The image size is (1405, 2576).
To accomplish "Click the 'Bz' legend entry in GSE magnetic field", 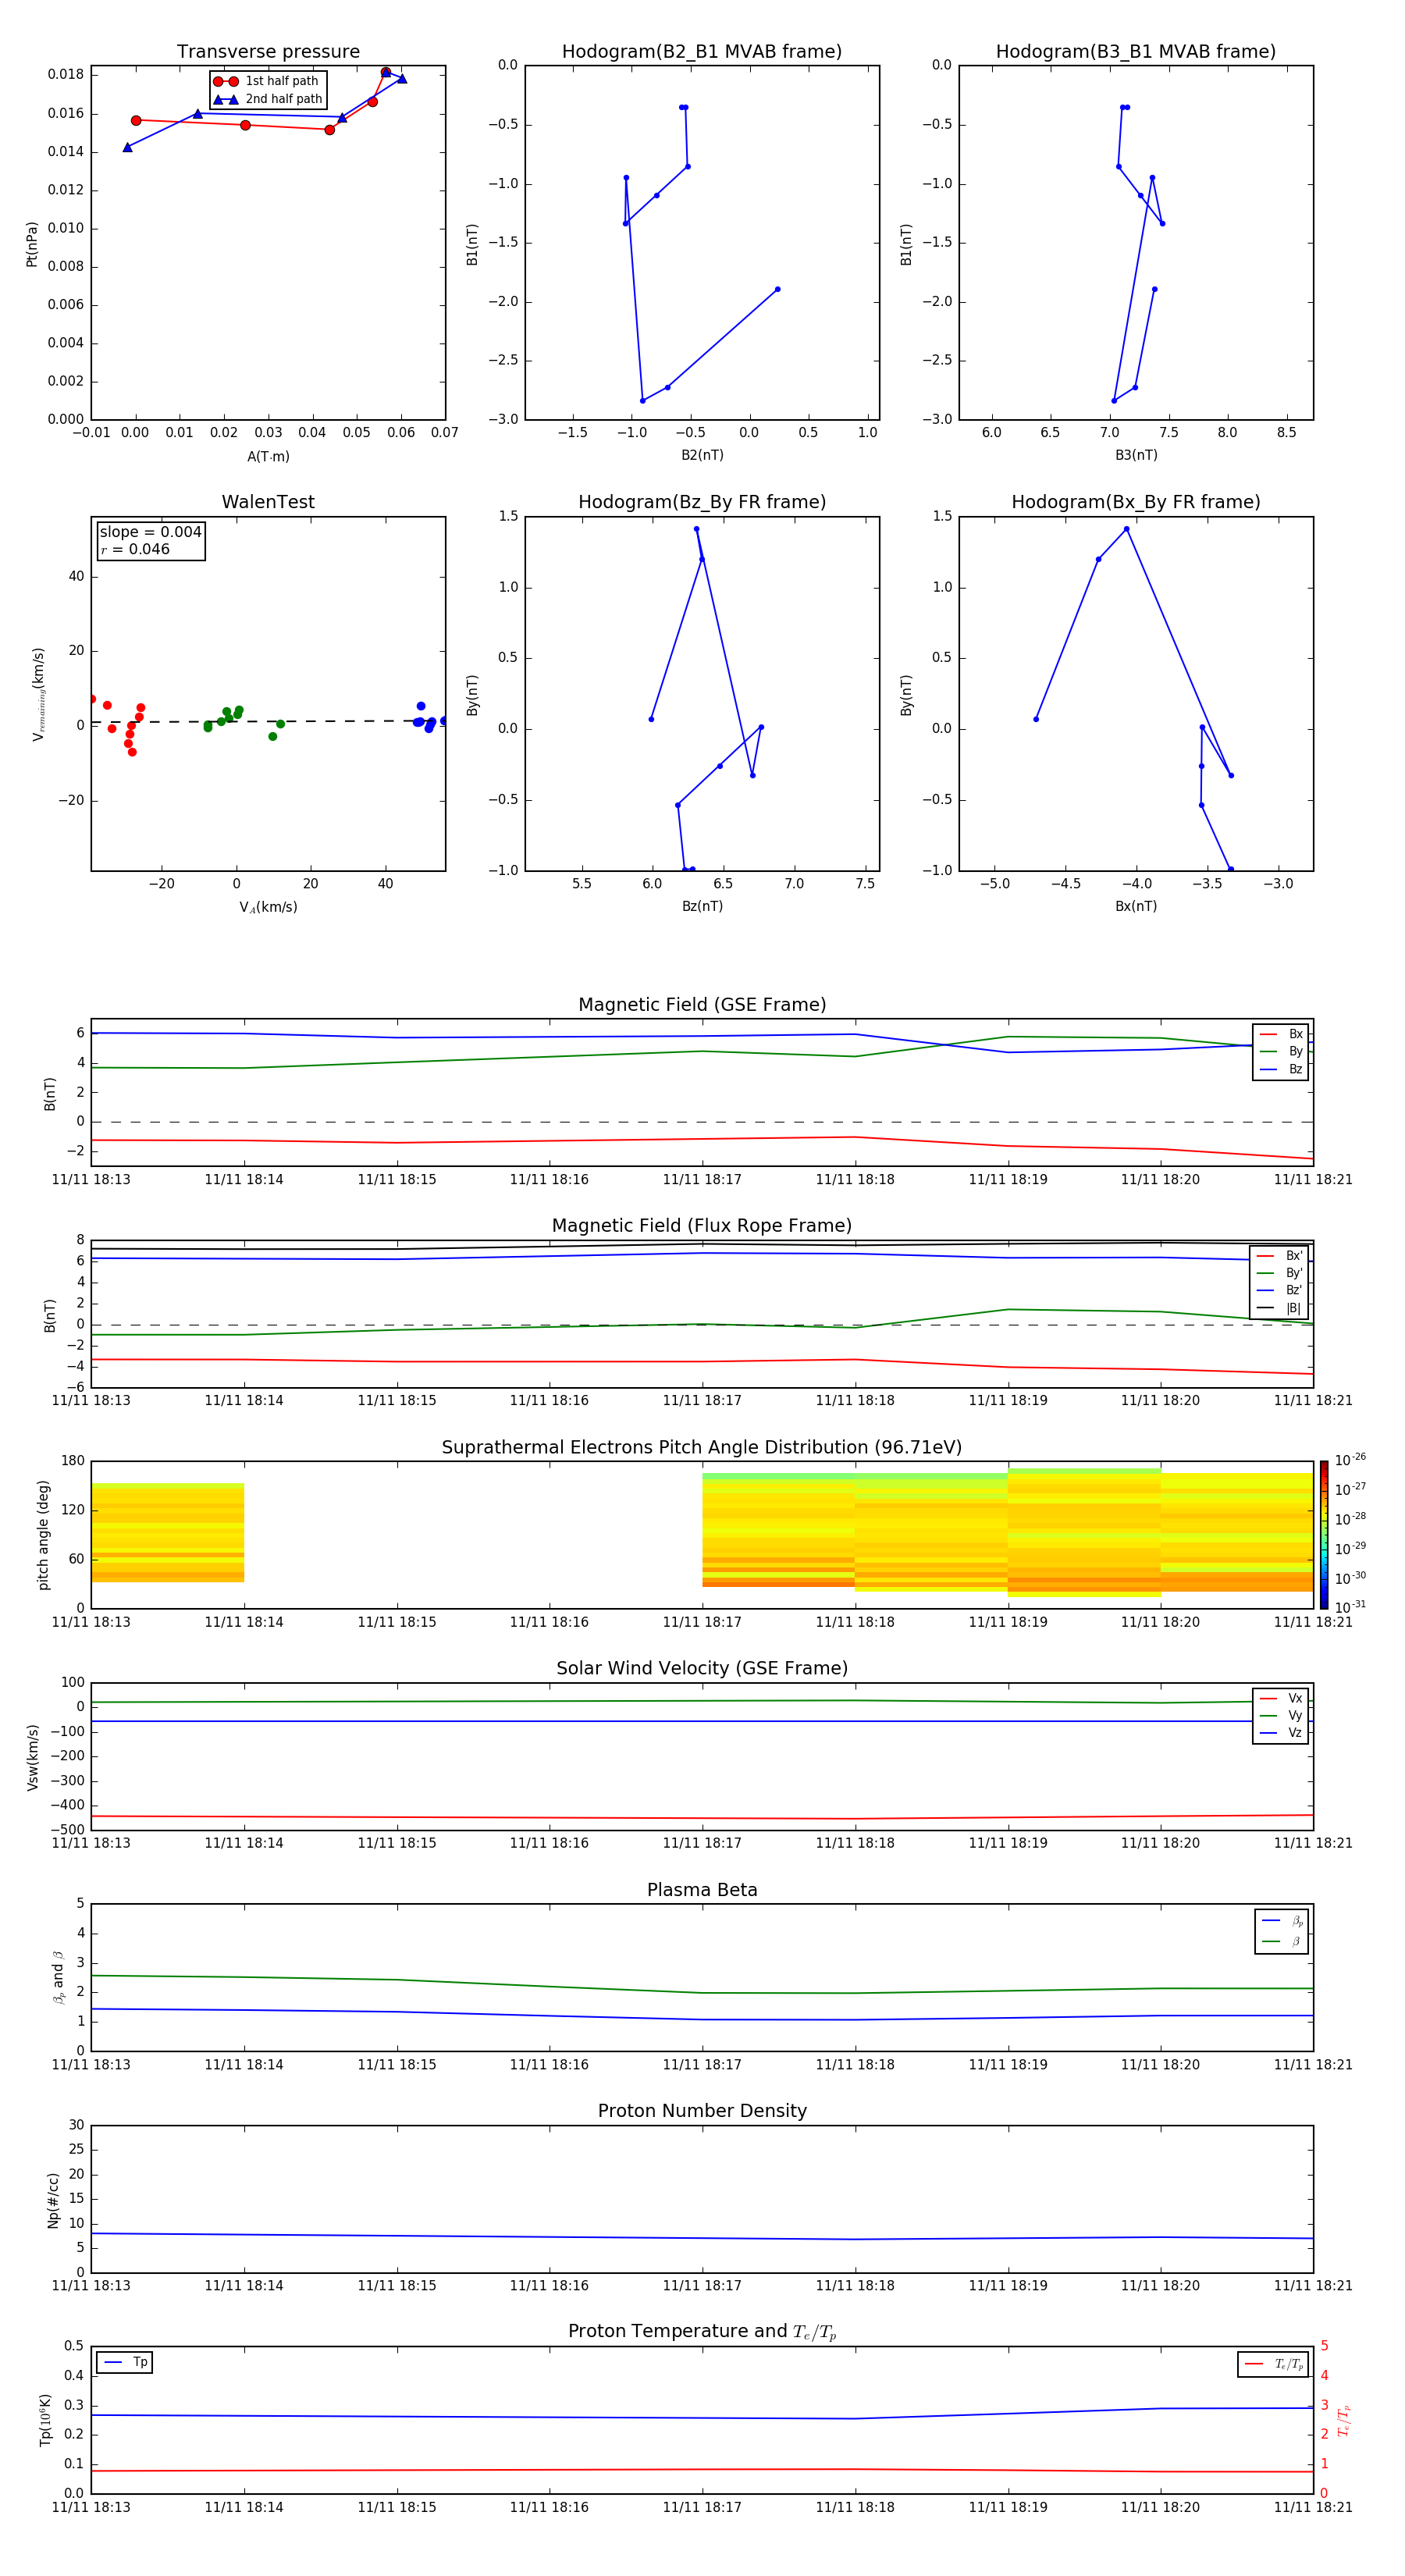I will point(1281,1070).
